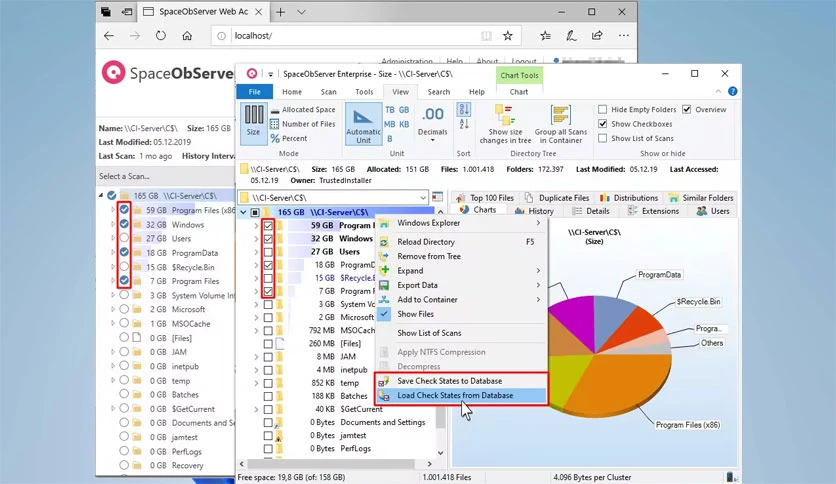Select the Automatic Unit button
Image resolution: width=836 pixels, height=484 pixels.
point(363,124)
